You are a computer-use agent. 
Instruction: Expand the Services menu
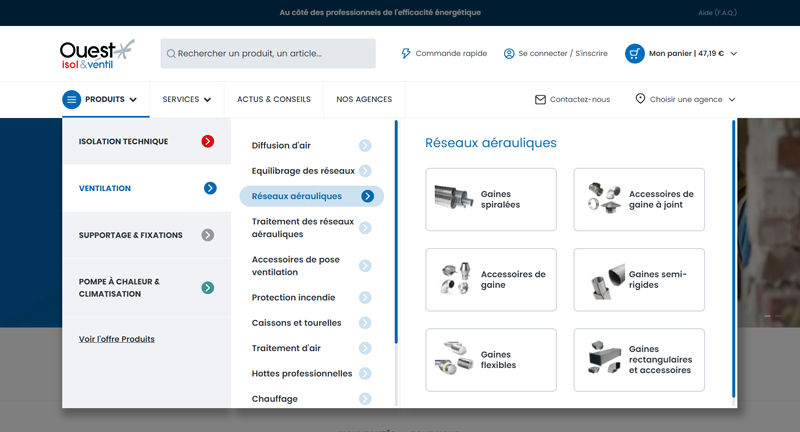tap(187, 100)
